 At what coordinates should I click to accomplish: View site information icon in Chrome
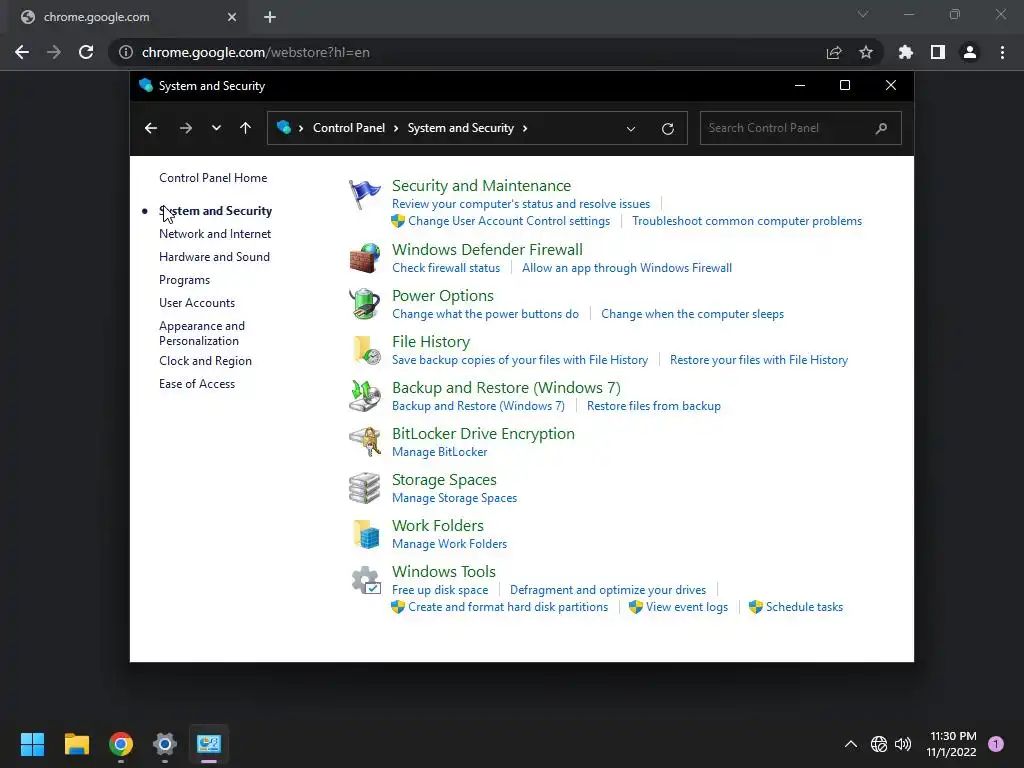tap(126, 52)
